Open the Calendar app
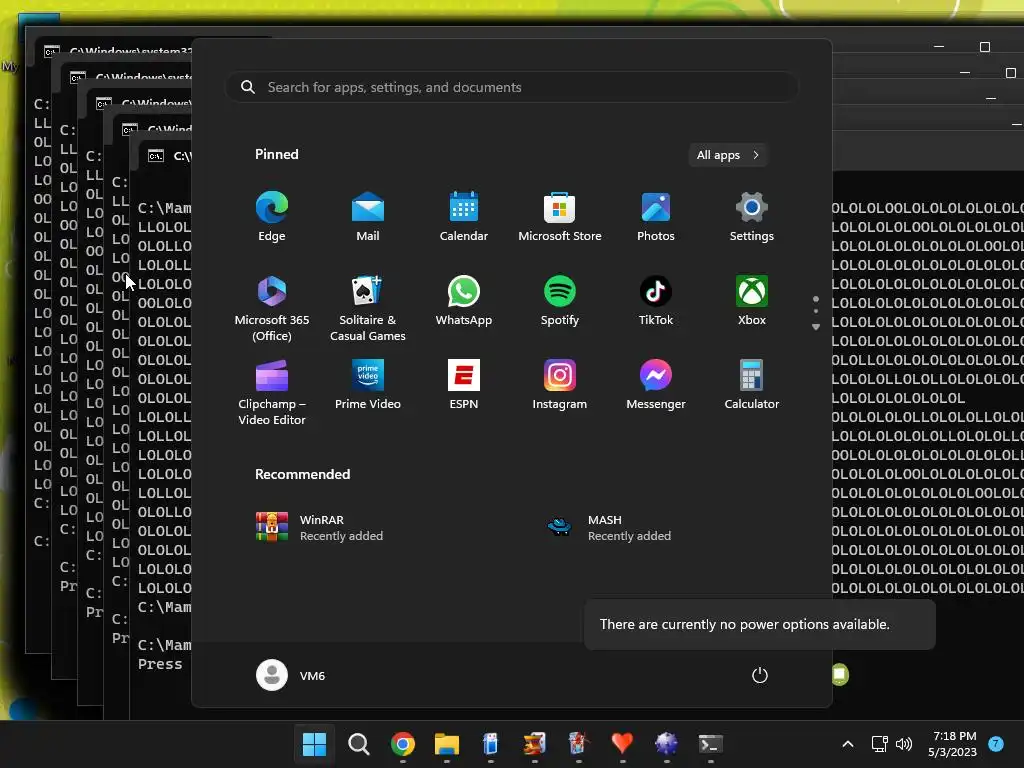This screenshot has height=768, width=1024. [x=464, y=217]
